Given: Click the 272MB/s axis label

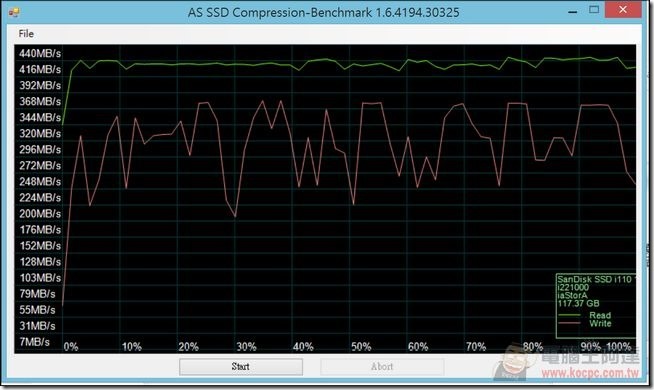Looking at the screenshot, I should [40, 166].
